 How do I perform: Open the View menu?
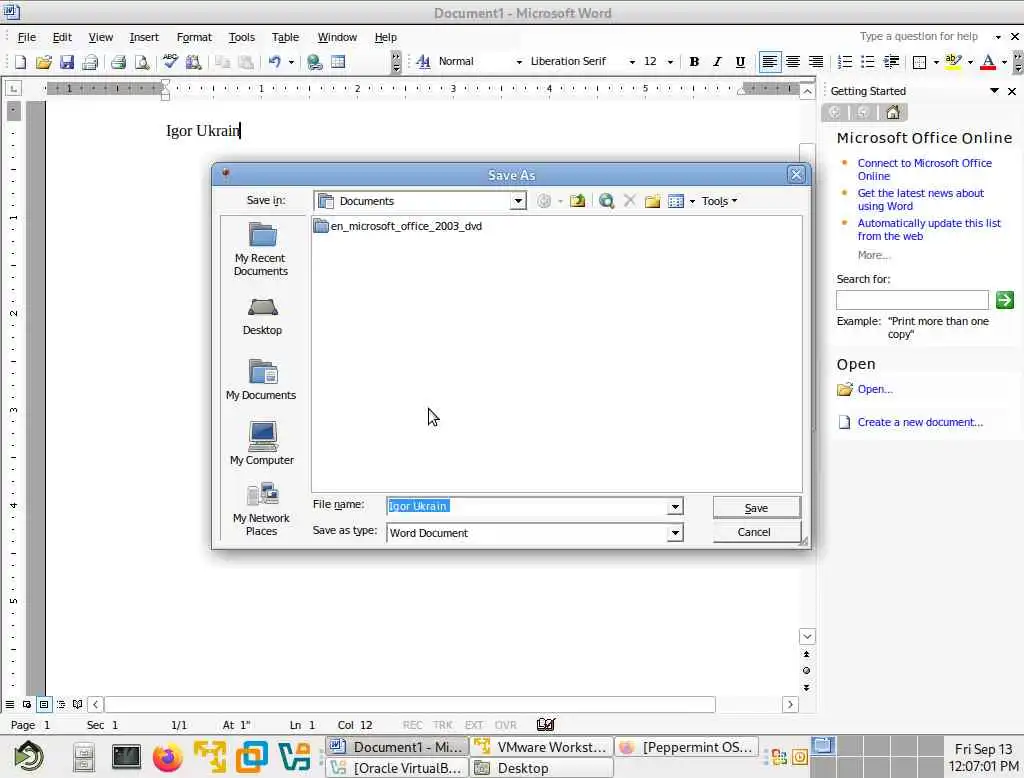[x=101, y=37]
